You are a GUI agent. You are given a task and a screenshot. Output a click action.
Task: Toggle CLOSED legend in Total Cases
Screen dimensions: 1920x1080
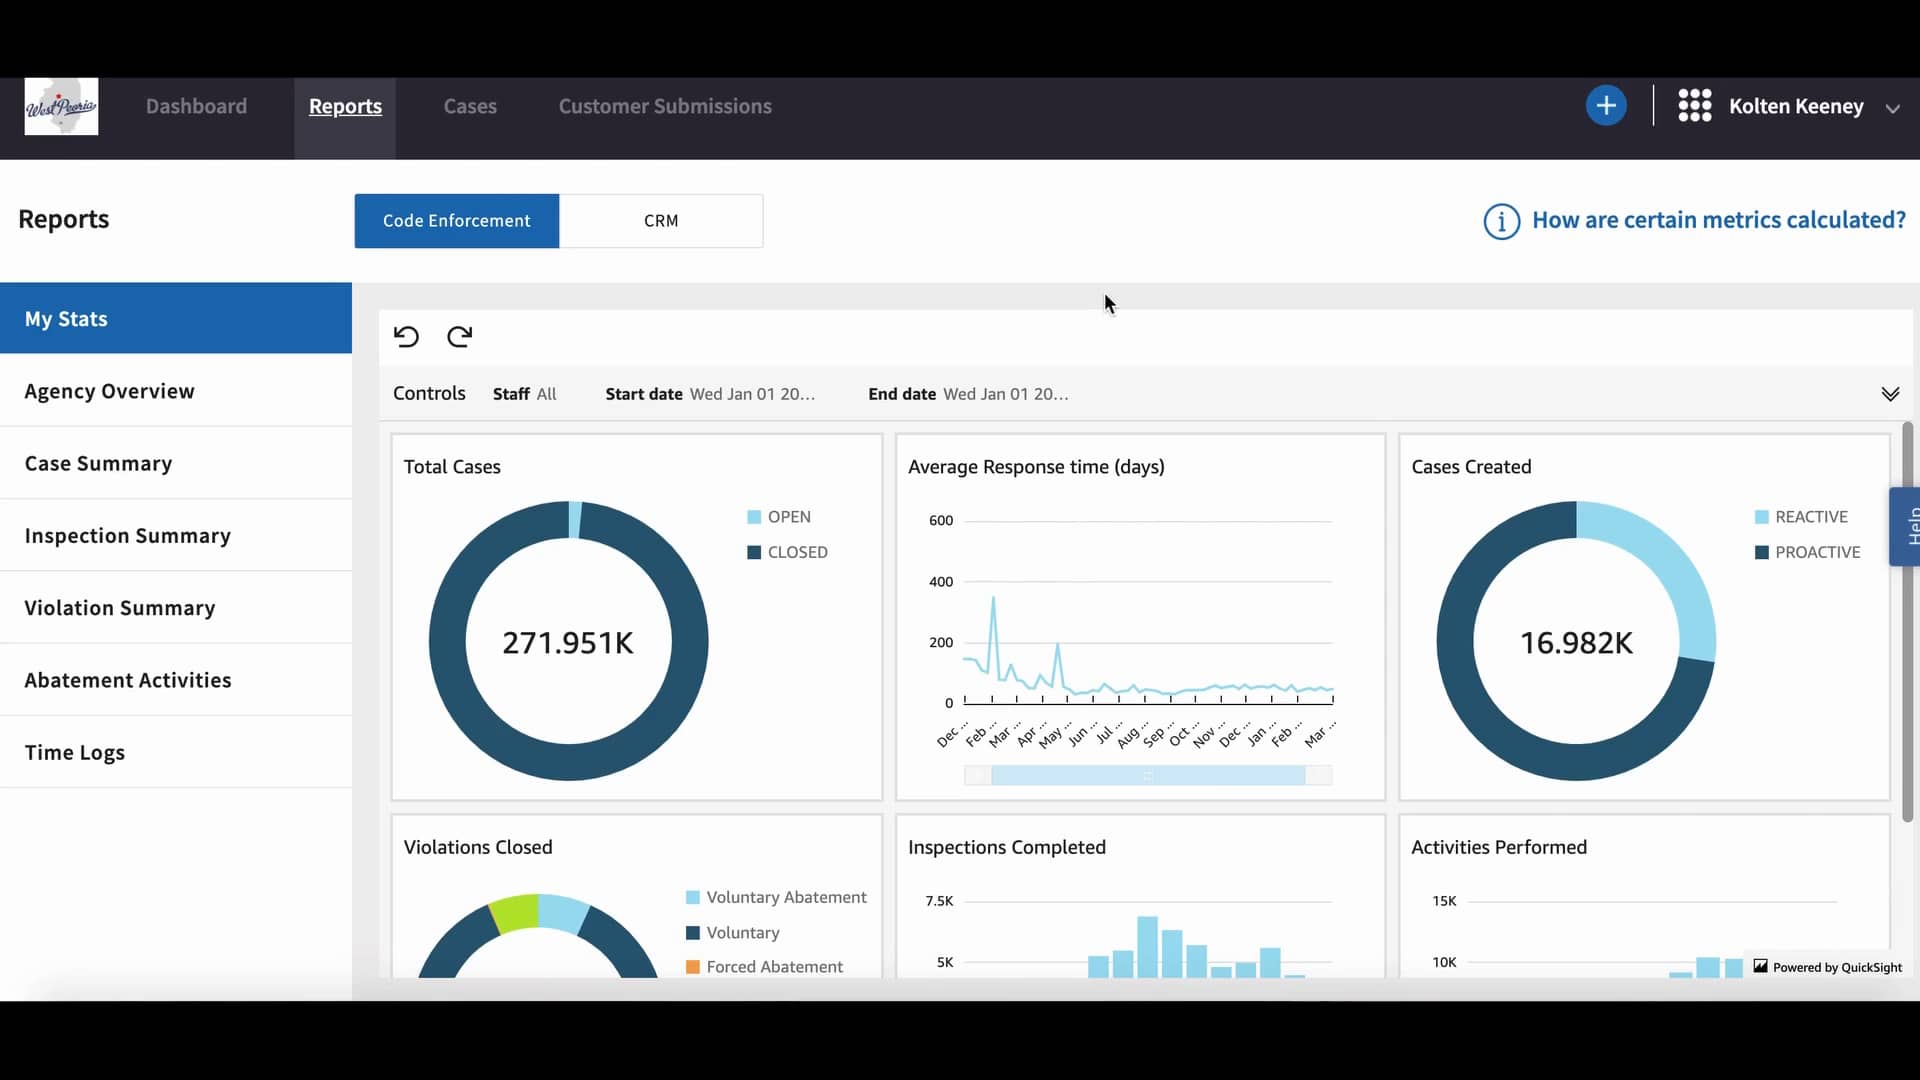(x=796, y=552)
